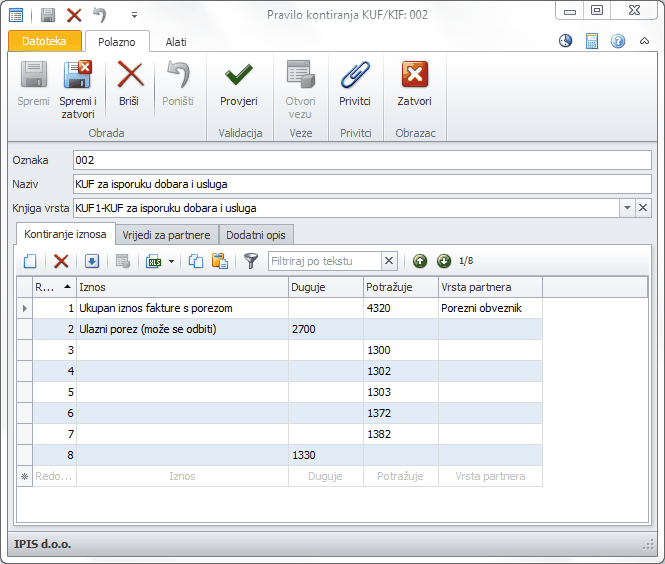Open the calculator icon at top right

point(592,41)
